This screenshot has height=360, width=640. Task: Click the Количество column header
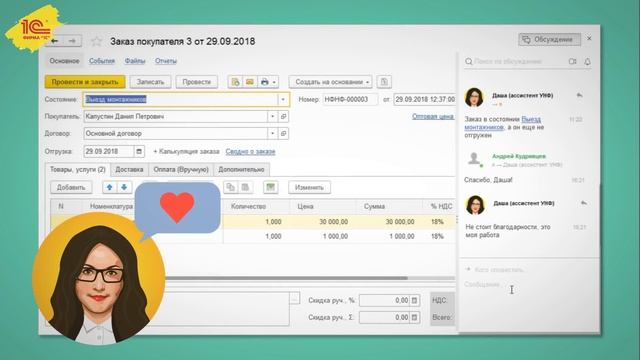coord(256,207)
